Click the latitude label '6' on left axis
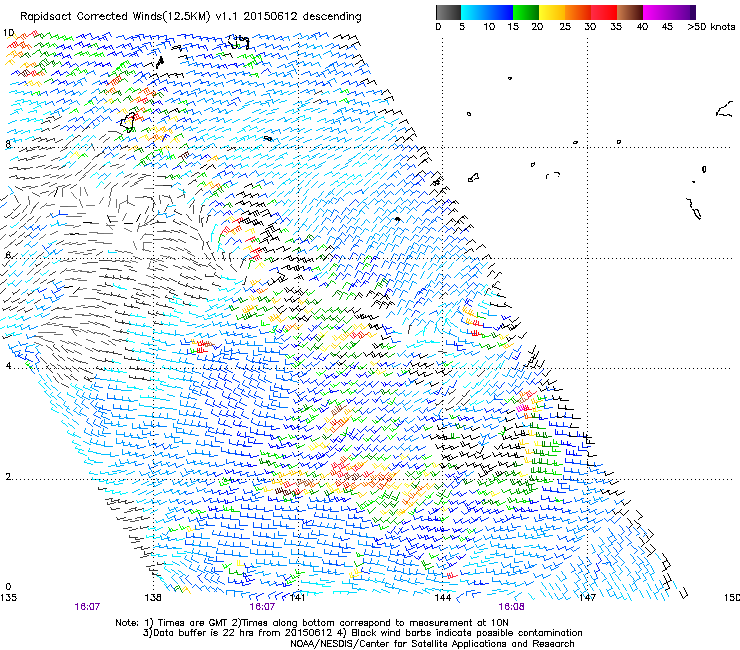740x650 pixels. click(8, 255)
